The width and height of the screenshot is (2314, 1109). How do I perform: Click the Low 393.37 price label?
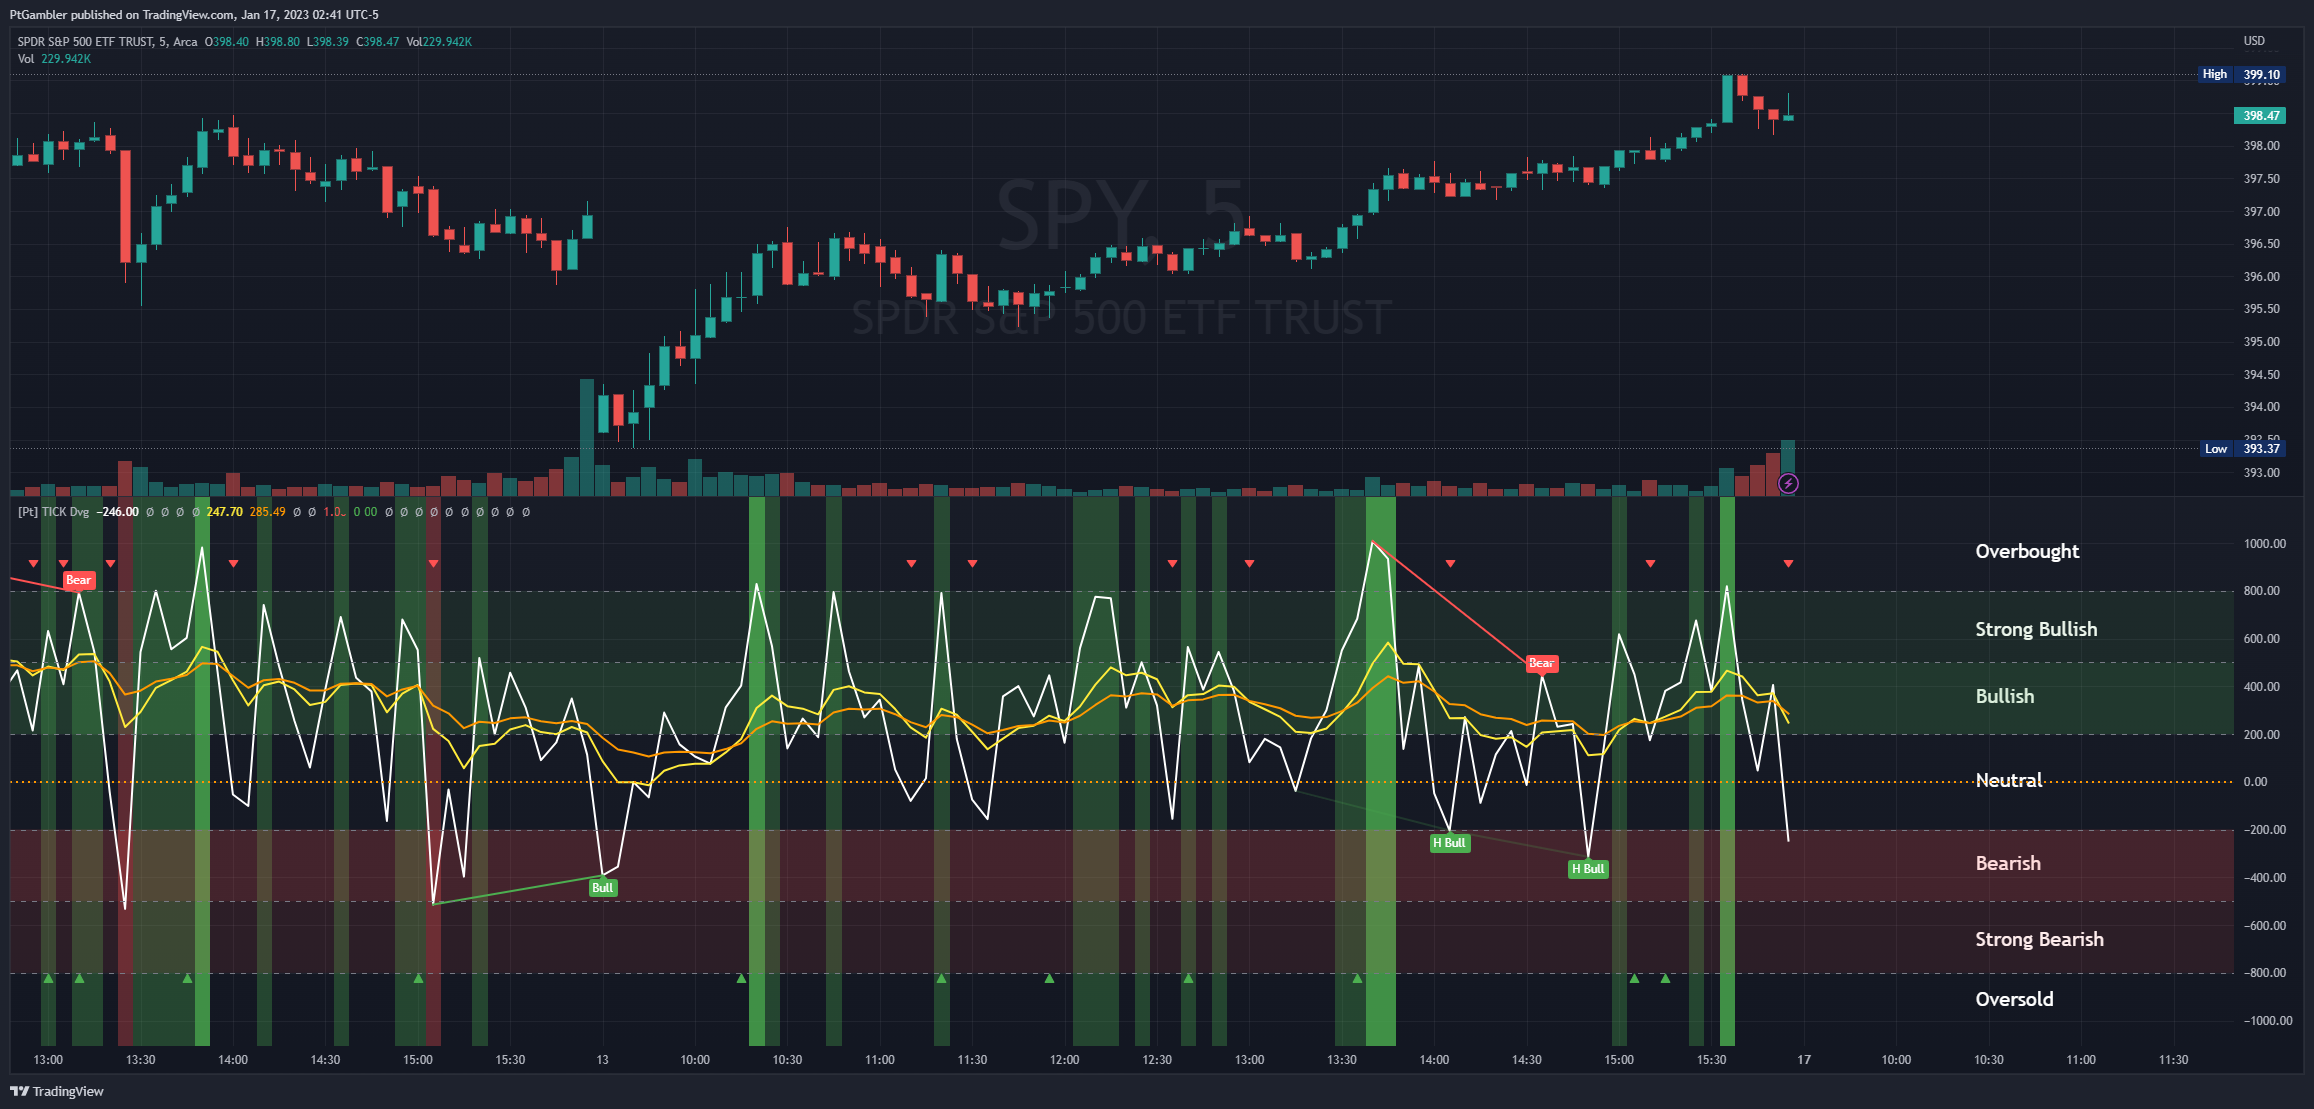pos(2242,449)
